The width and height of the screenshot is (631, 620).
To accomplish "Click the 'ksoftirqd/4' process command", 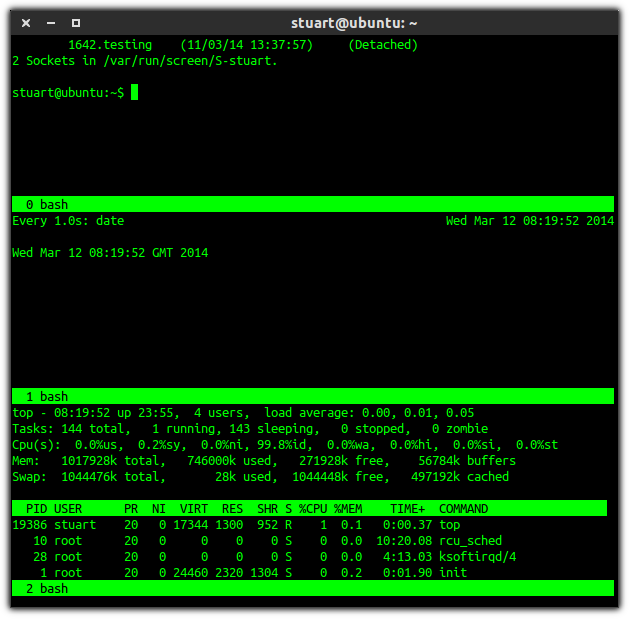I will click(x=477, y=557).
